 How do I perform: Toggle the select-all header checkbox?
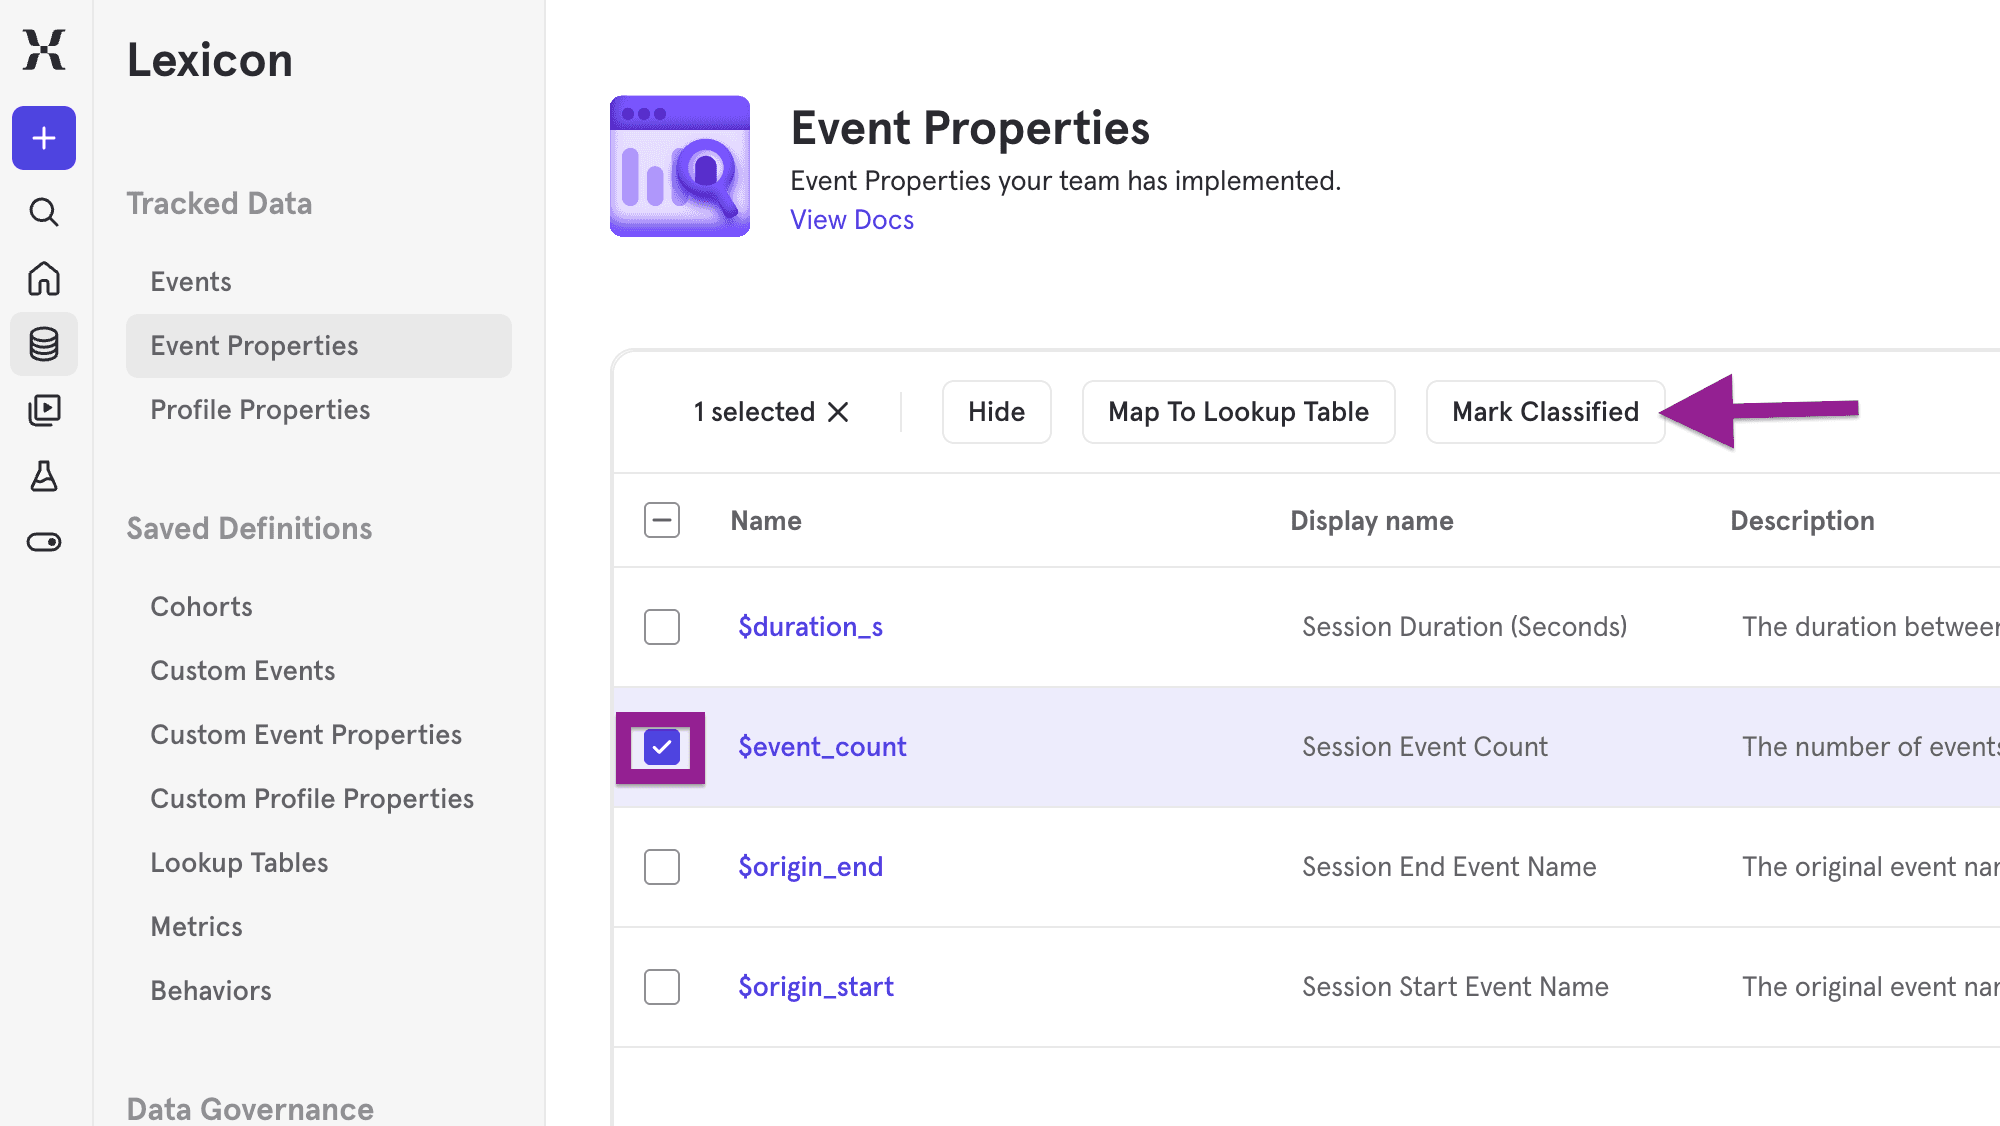click(662, 520)
